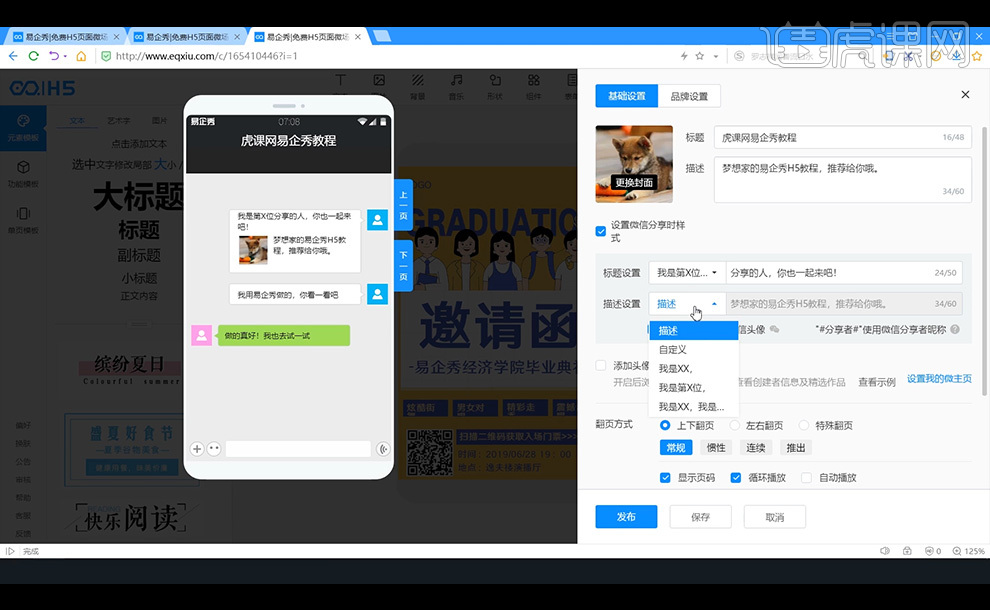Toggle 循环播放 checkbox

tap(736, 478)
